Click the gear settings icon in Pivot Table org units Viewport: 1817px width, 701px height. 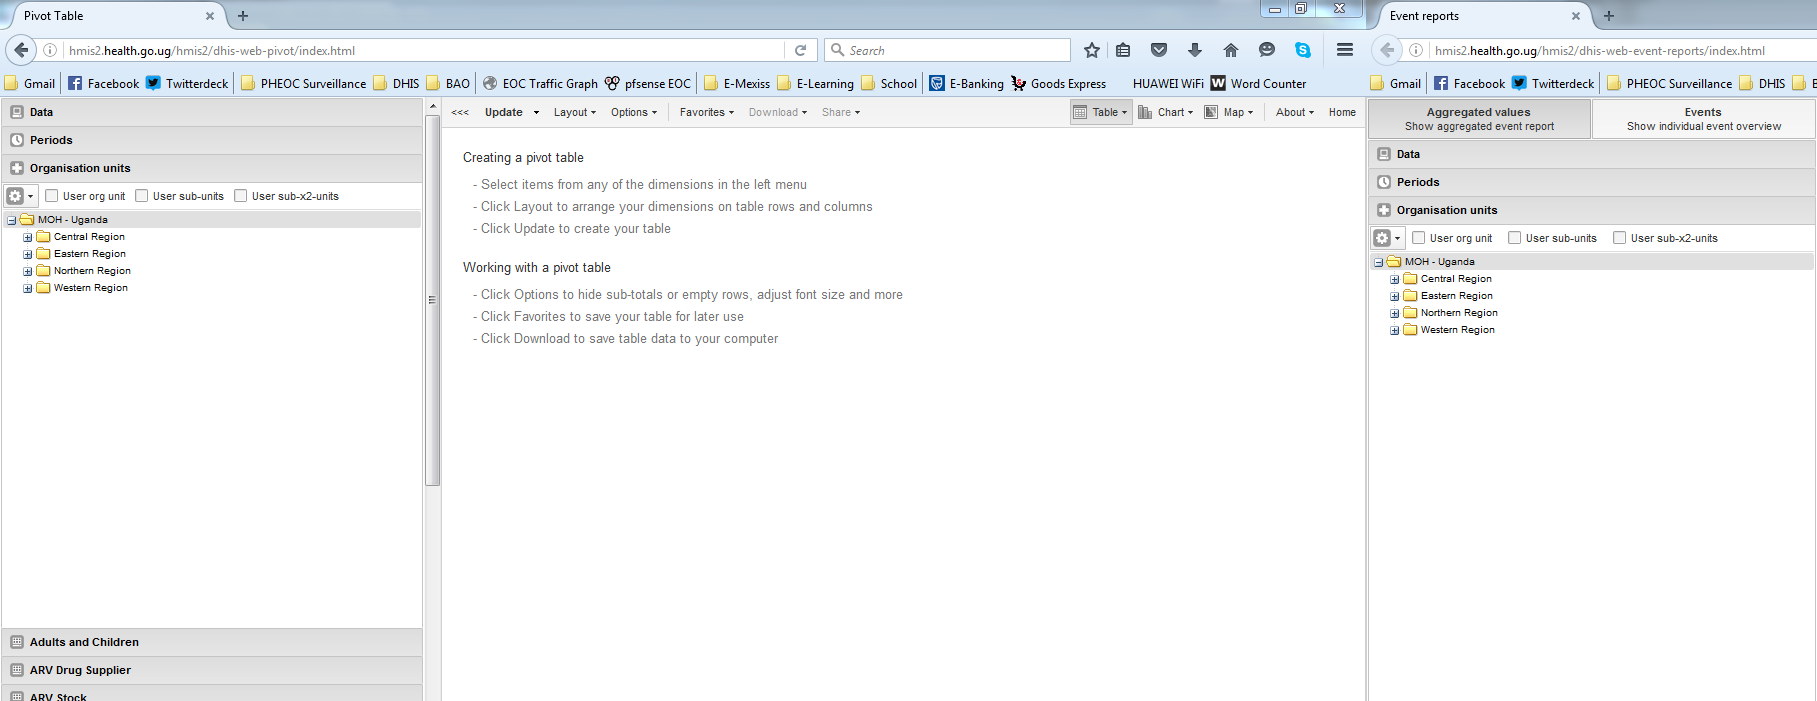pos(20,196)
